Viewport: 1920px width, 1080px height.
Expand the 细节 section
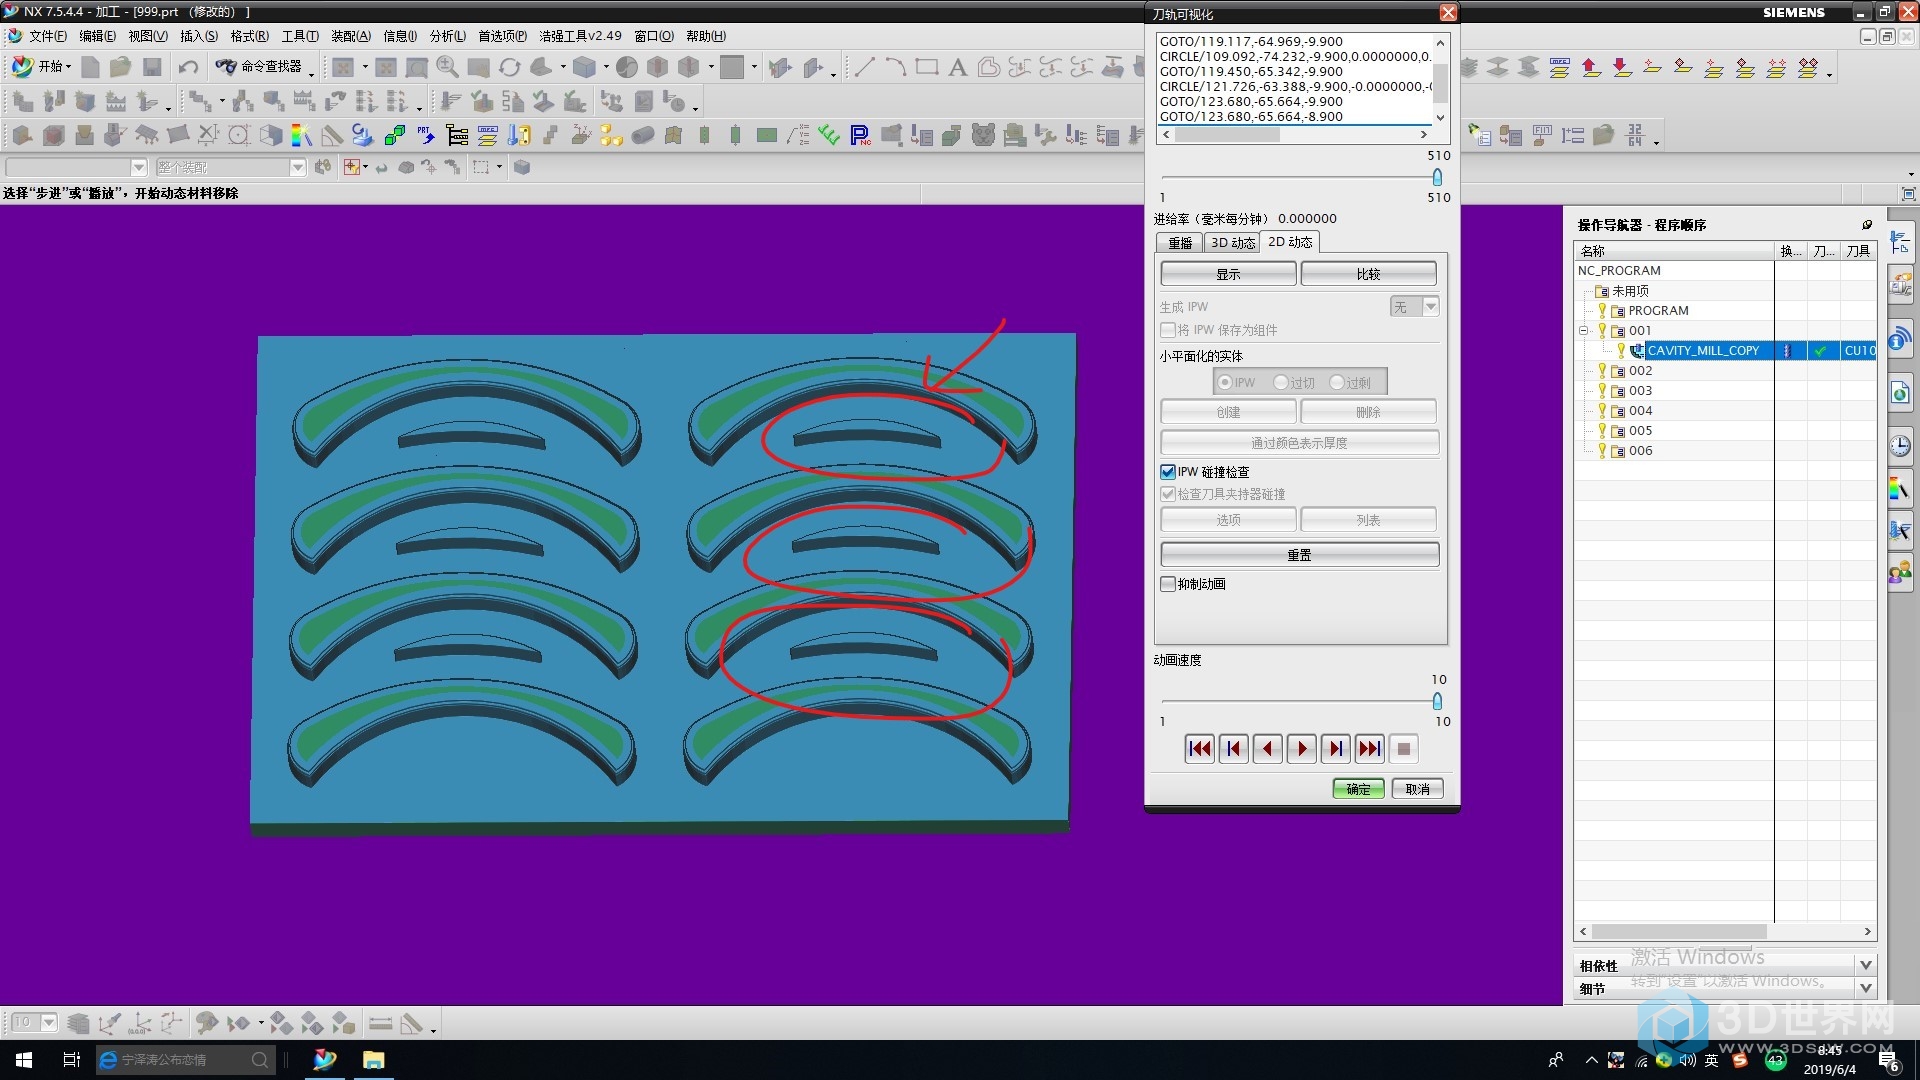pos(1865,988)
